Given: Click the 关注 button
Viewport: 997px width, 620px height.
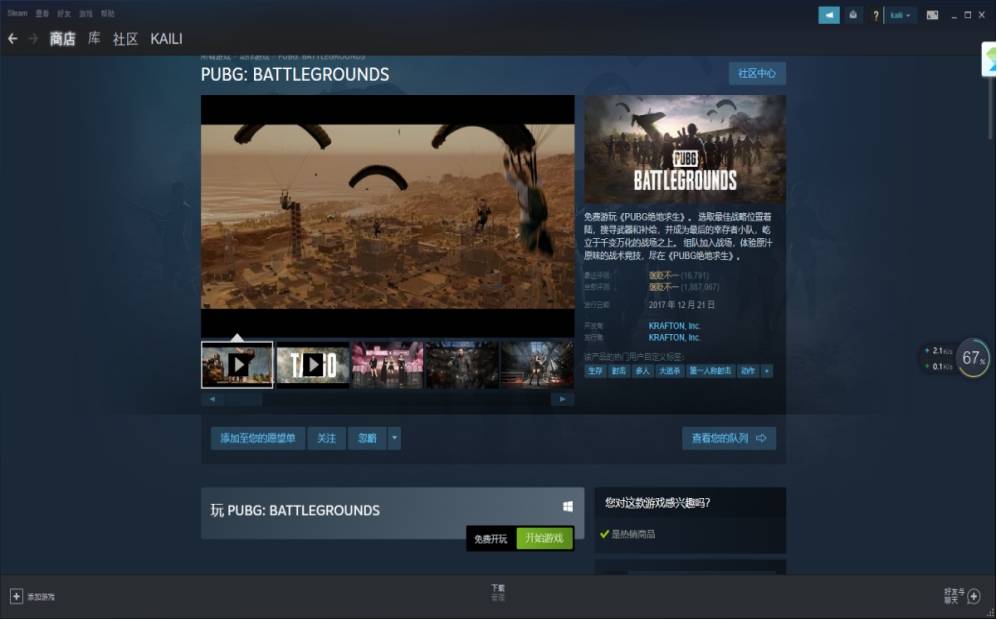Looking at the screenshot, I should click(x=326, y=438).
